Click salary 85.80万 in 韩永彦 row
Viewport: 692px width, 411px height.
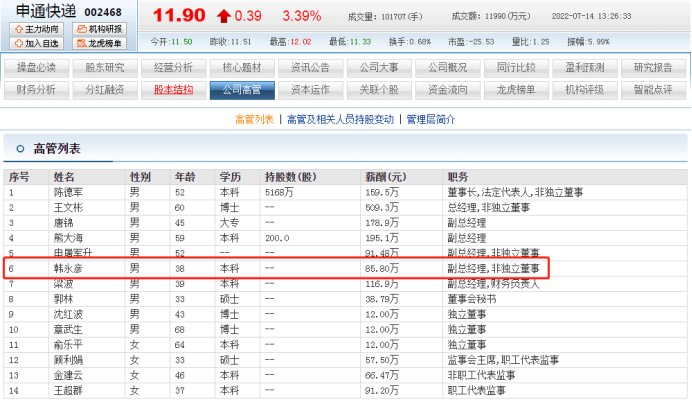[382, 268]
